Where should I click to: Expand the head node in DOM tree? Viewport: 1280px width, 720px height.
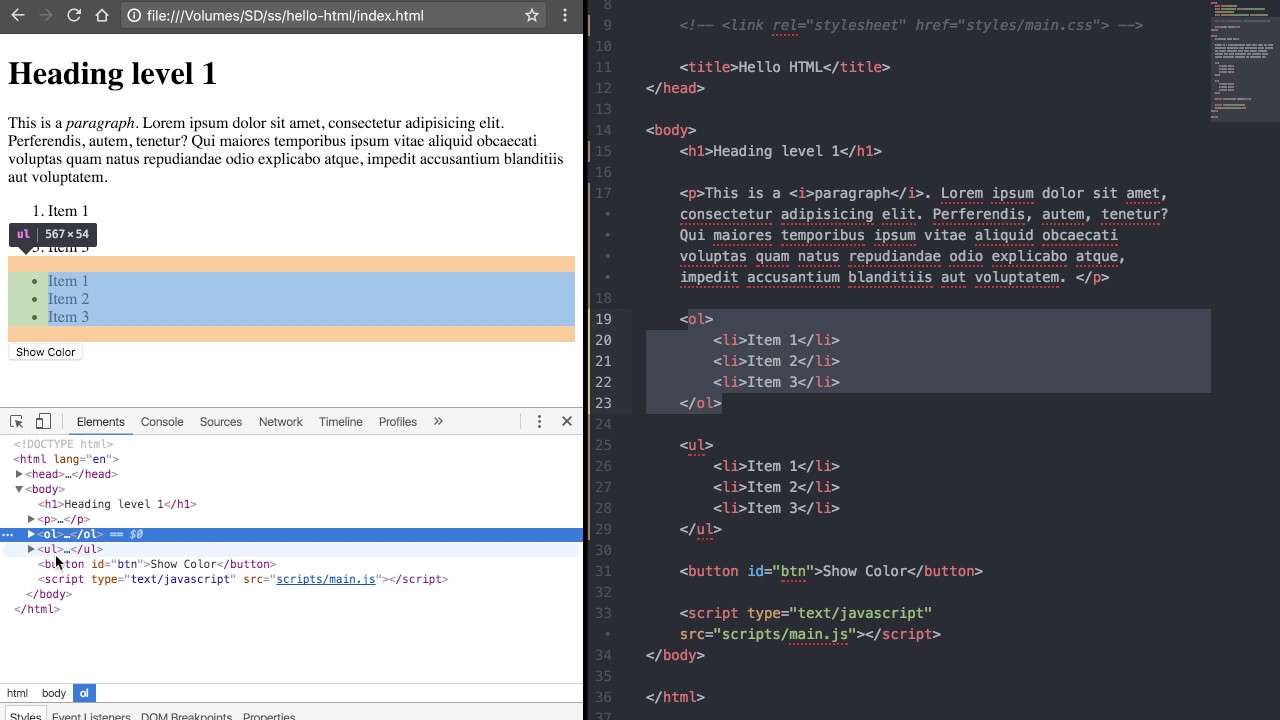tap(19, 474)
